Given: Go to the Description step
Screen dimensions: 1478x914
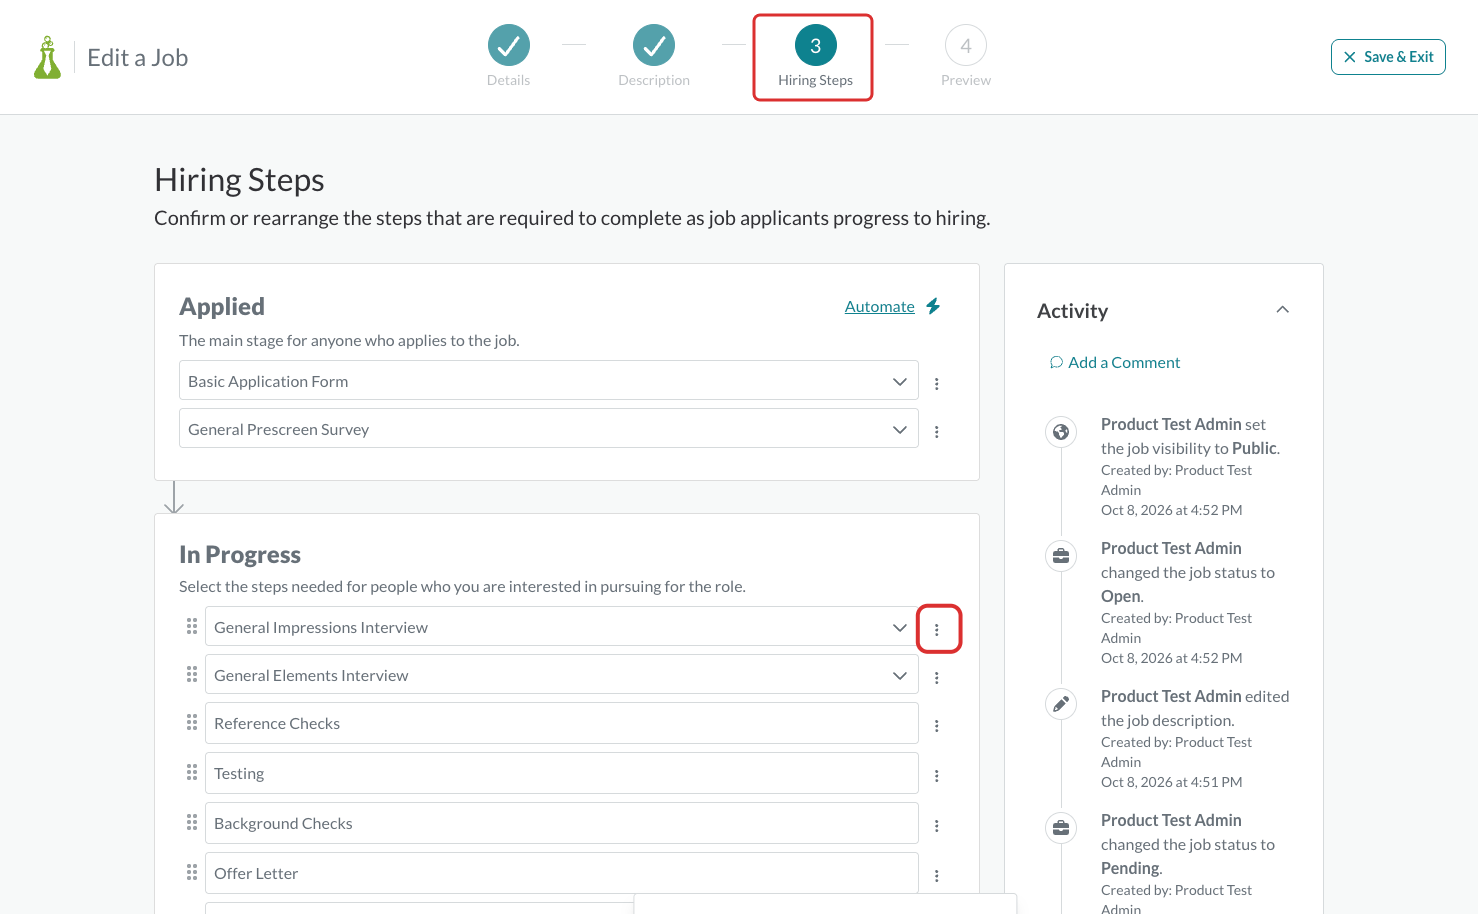Looking at the screenshot, I should click(654, 56).
